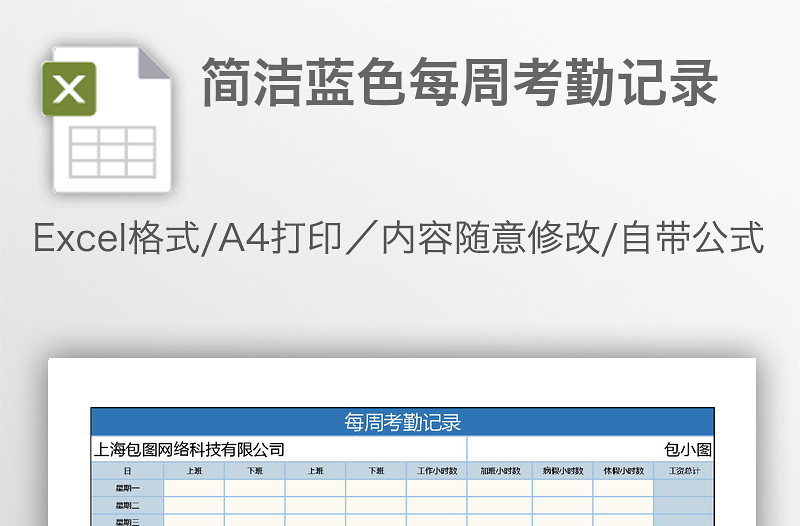Click the name cell 包小图

click(x=687, y=449)
